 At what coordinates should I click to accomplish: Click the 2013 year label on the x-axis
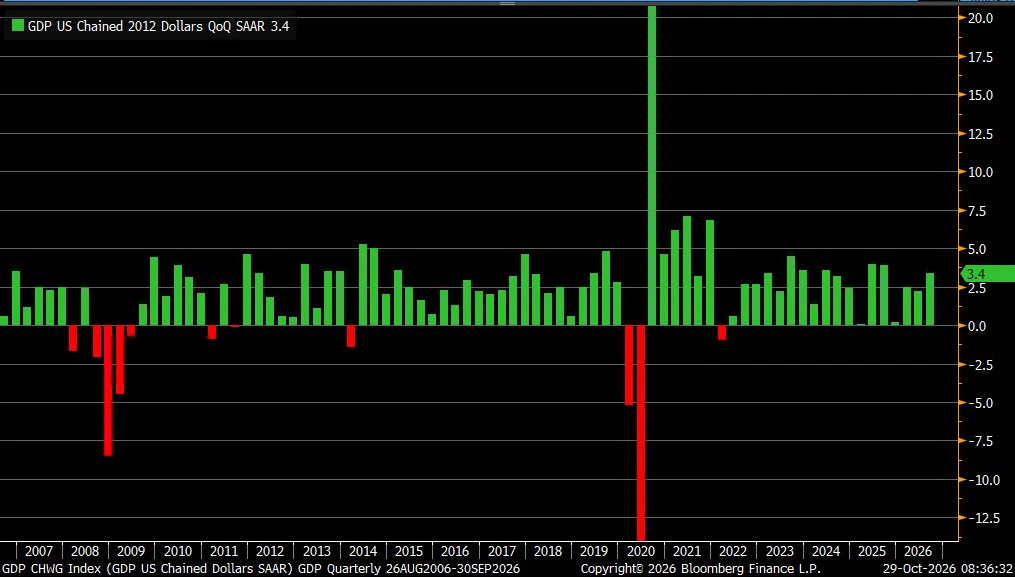[317, 551]
